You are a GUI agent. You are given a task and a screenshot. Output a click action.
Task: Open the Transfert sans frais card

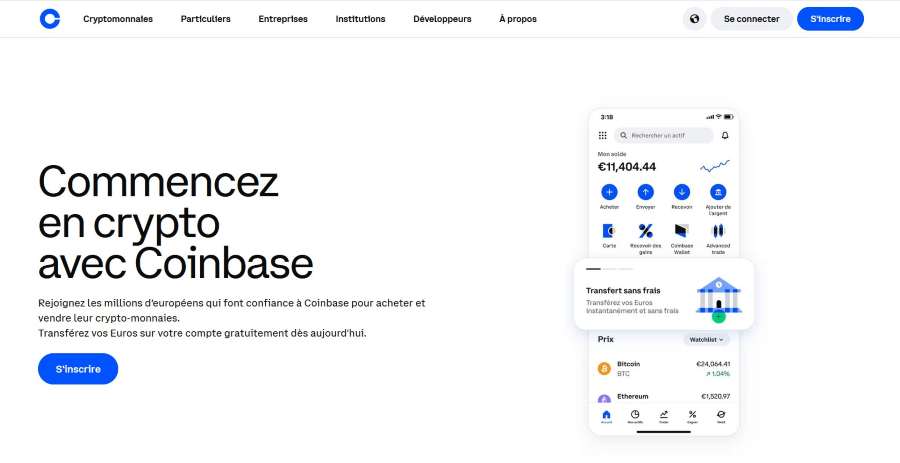(x=664, y=294)
